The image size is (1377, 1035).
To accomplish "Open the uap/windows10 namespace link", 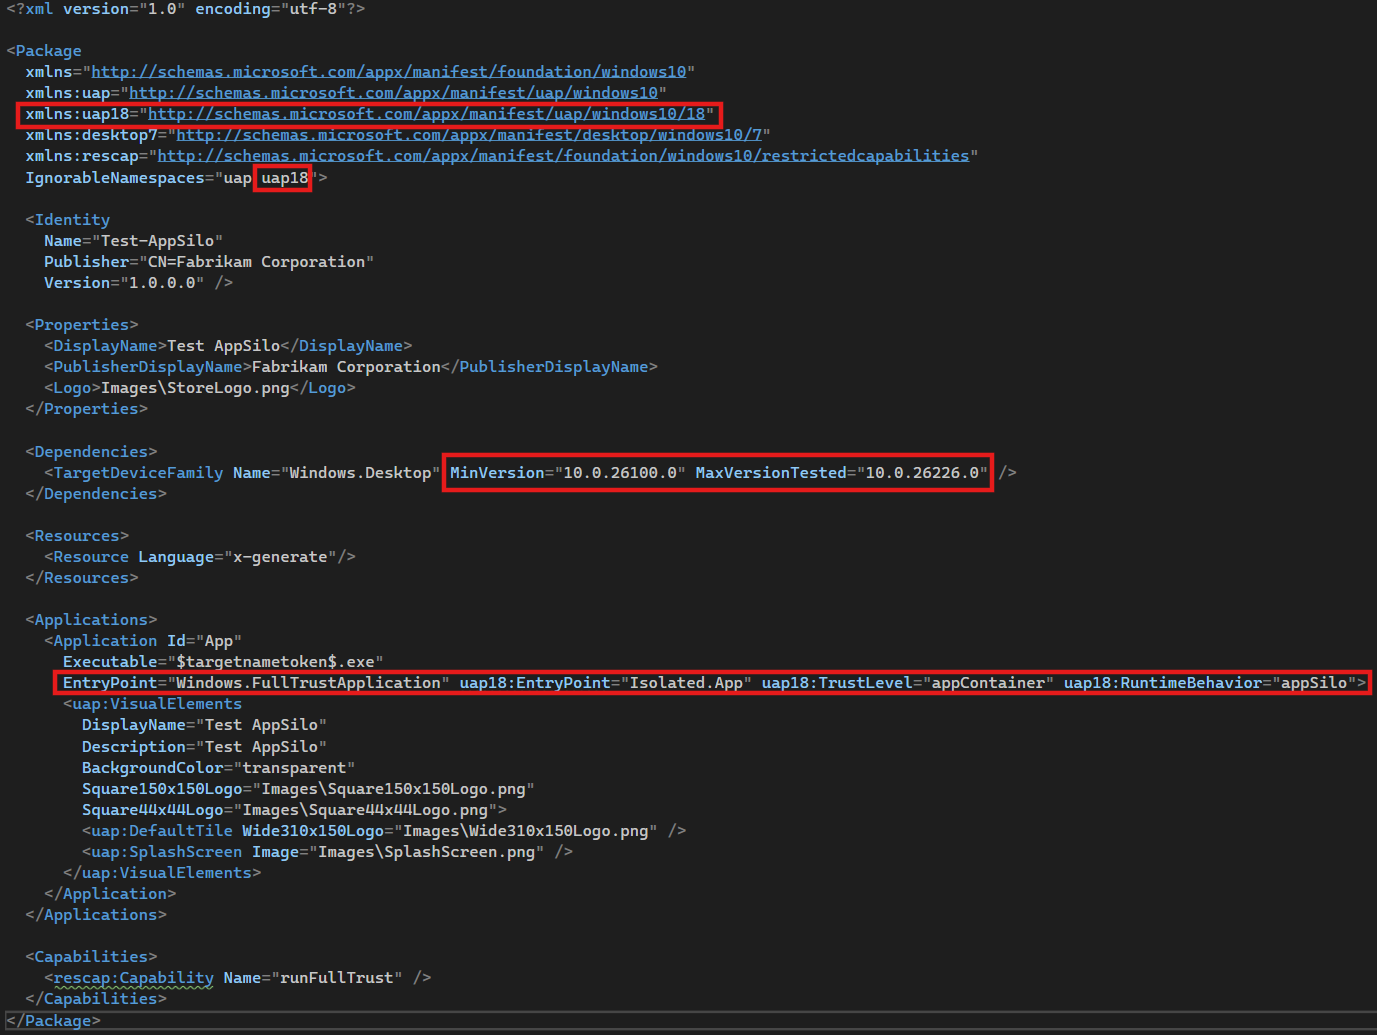I will click(396, 92).
